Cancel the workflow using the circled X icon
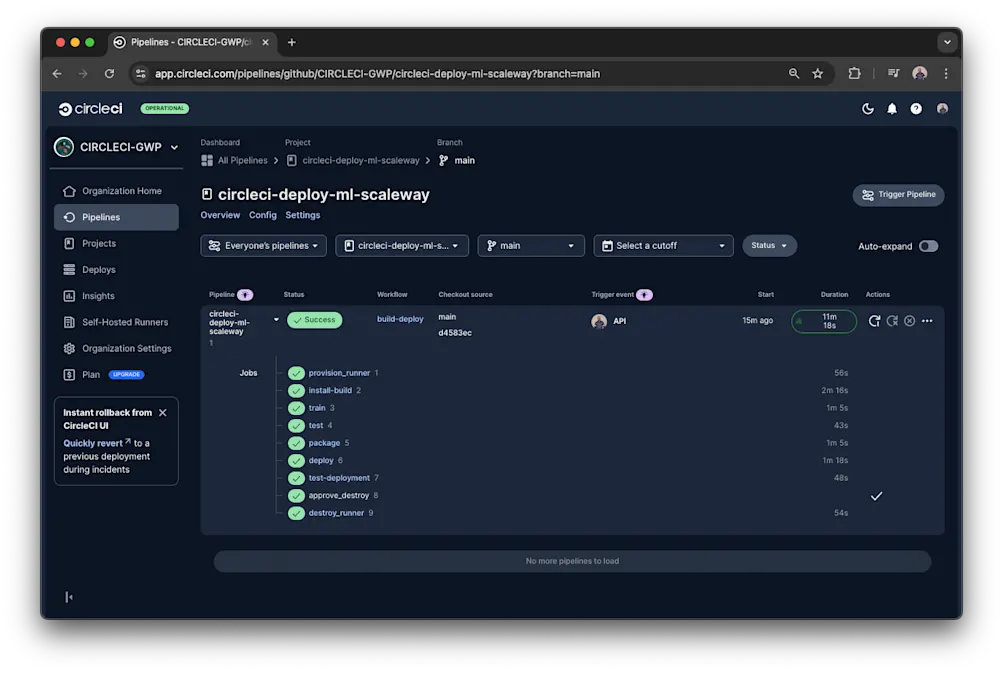This screenshot has width=1003, height=673. point(908,321)
